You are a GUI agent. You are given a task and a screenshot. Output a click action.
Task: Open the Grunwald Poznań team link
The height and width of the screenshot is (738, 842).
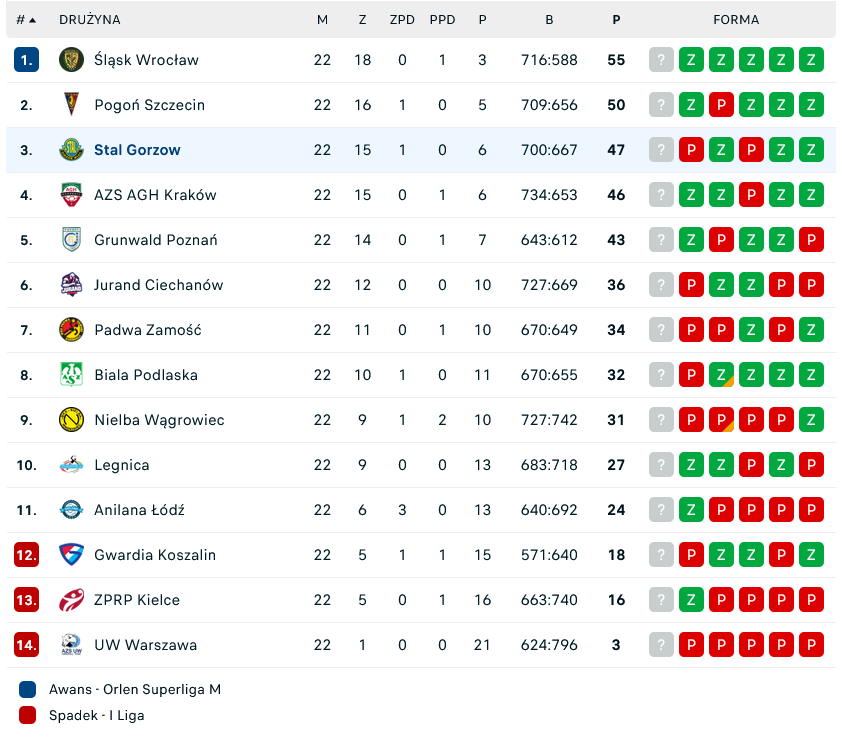click(155, 240)
